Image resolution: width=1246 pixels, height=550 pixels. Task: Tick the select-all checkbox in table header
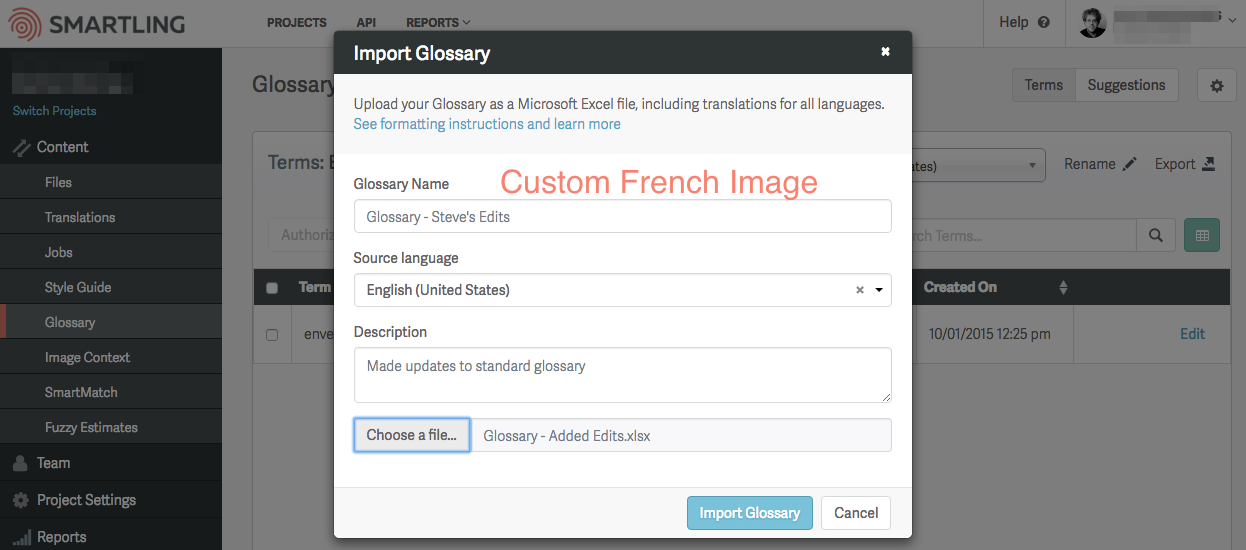click(272, 288)
